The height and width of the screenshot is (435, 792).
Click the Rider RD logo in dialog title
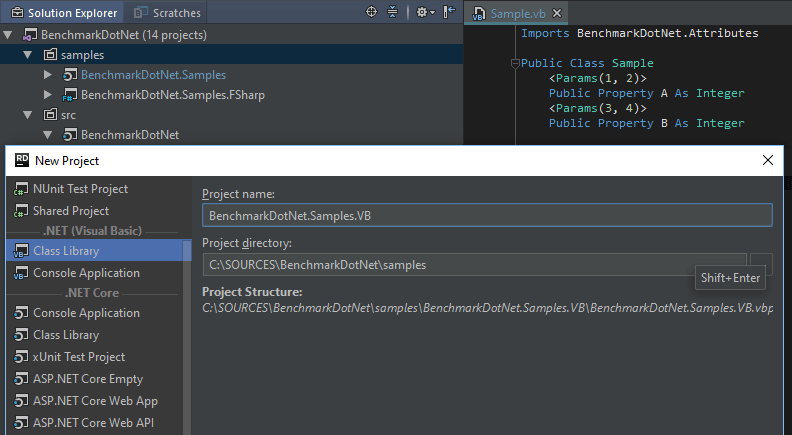click(22, 160)
